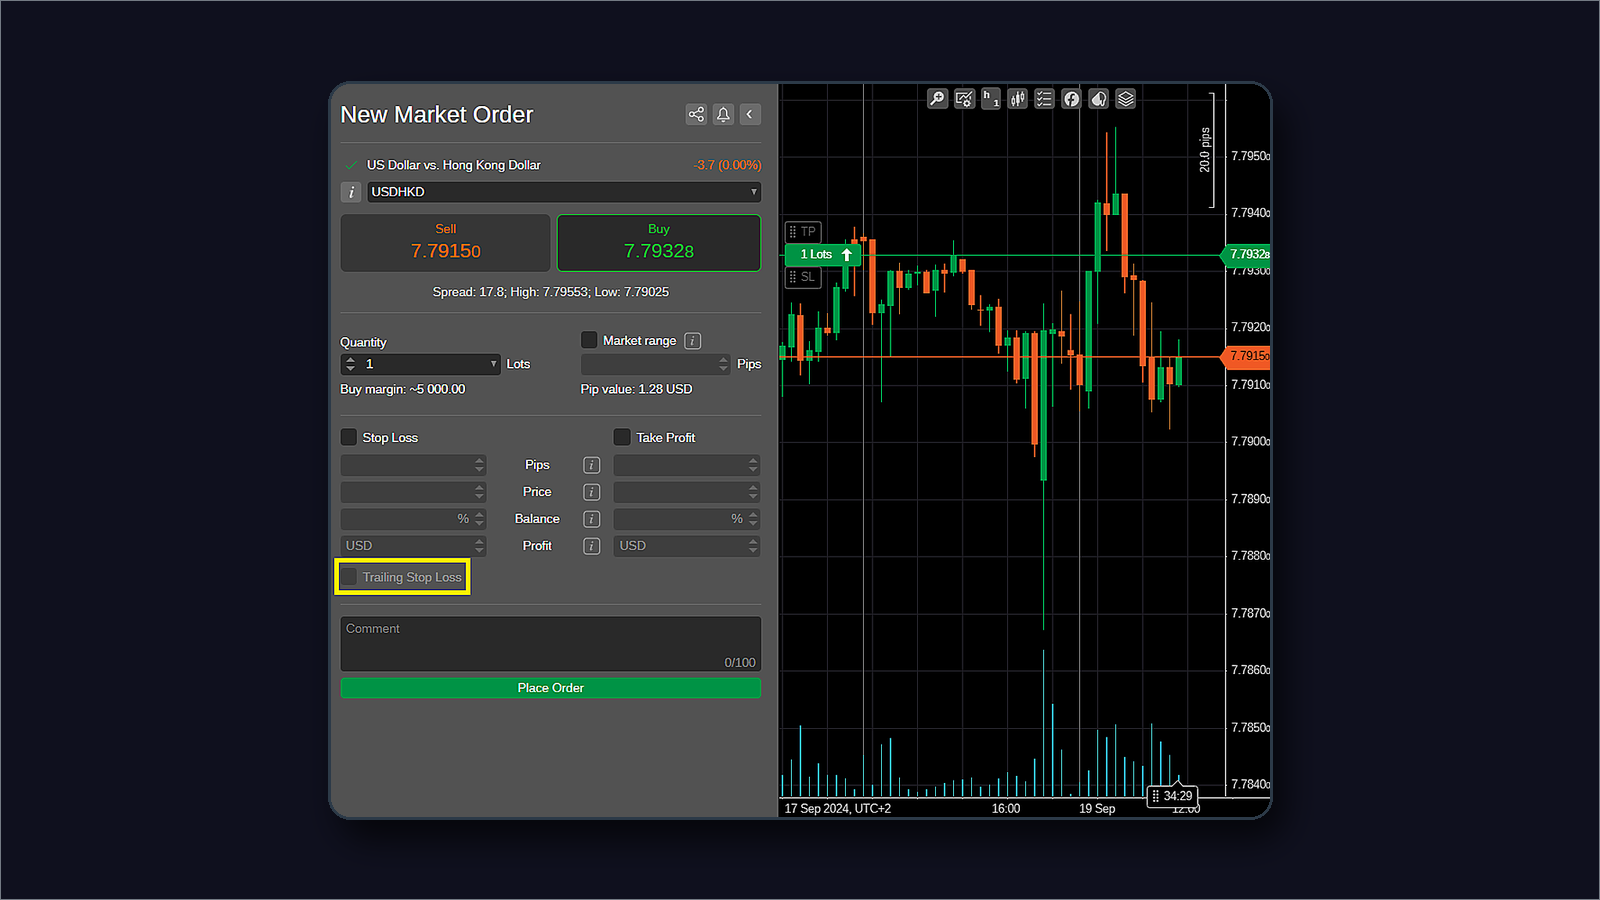Select the Buy 7.79328 option
The width and height of the screenshot is (1600, 900).
point(658,242)
